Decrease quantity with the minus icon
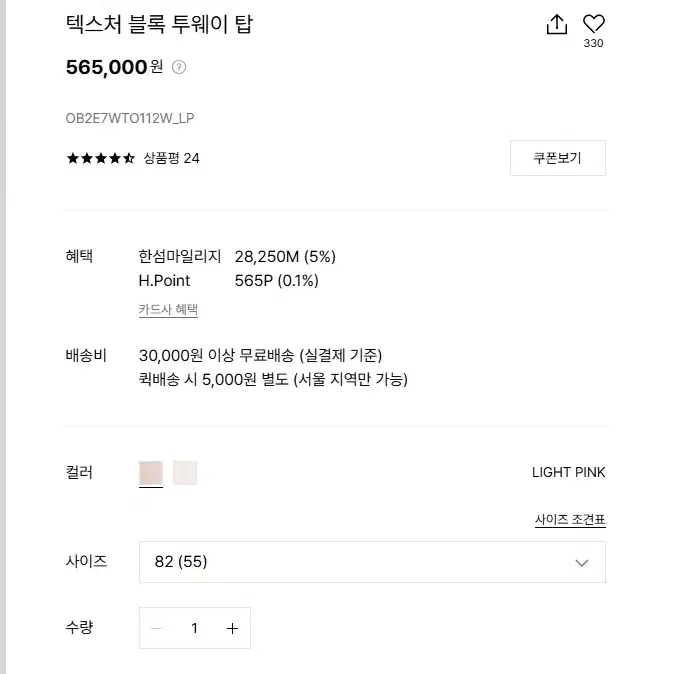 click(x=156, y=628)
